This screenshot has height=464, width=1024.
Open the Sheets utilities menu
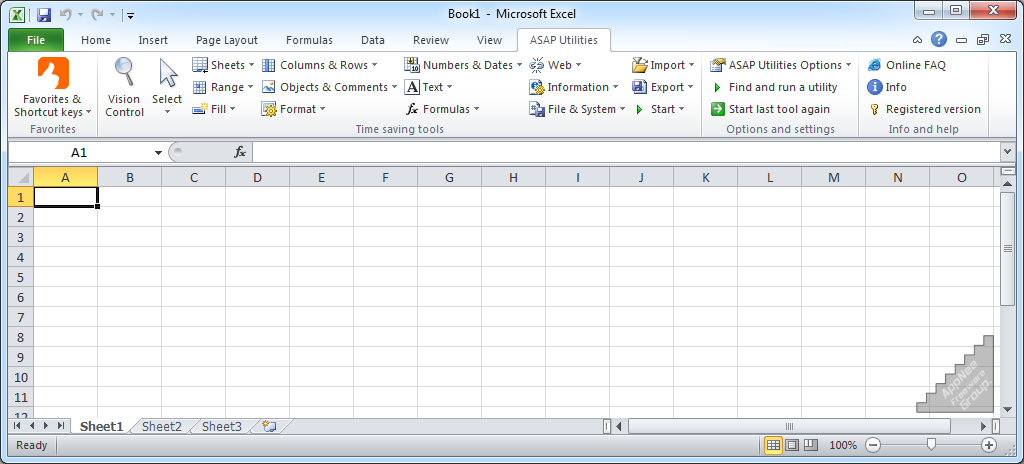[223, 65]
